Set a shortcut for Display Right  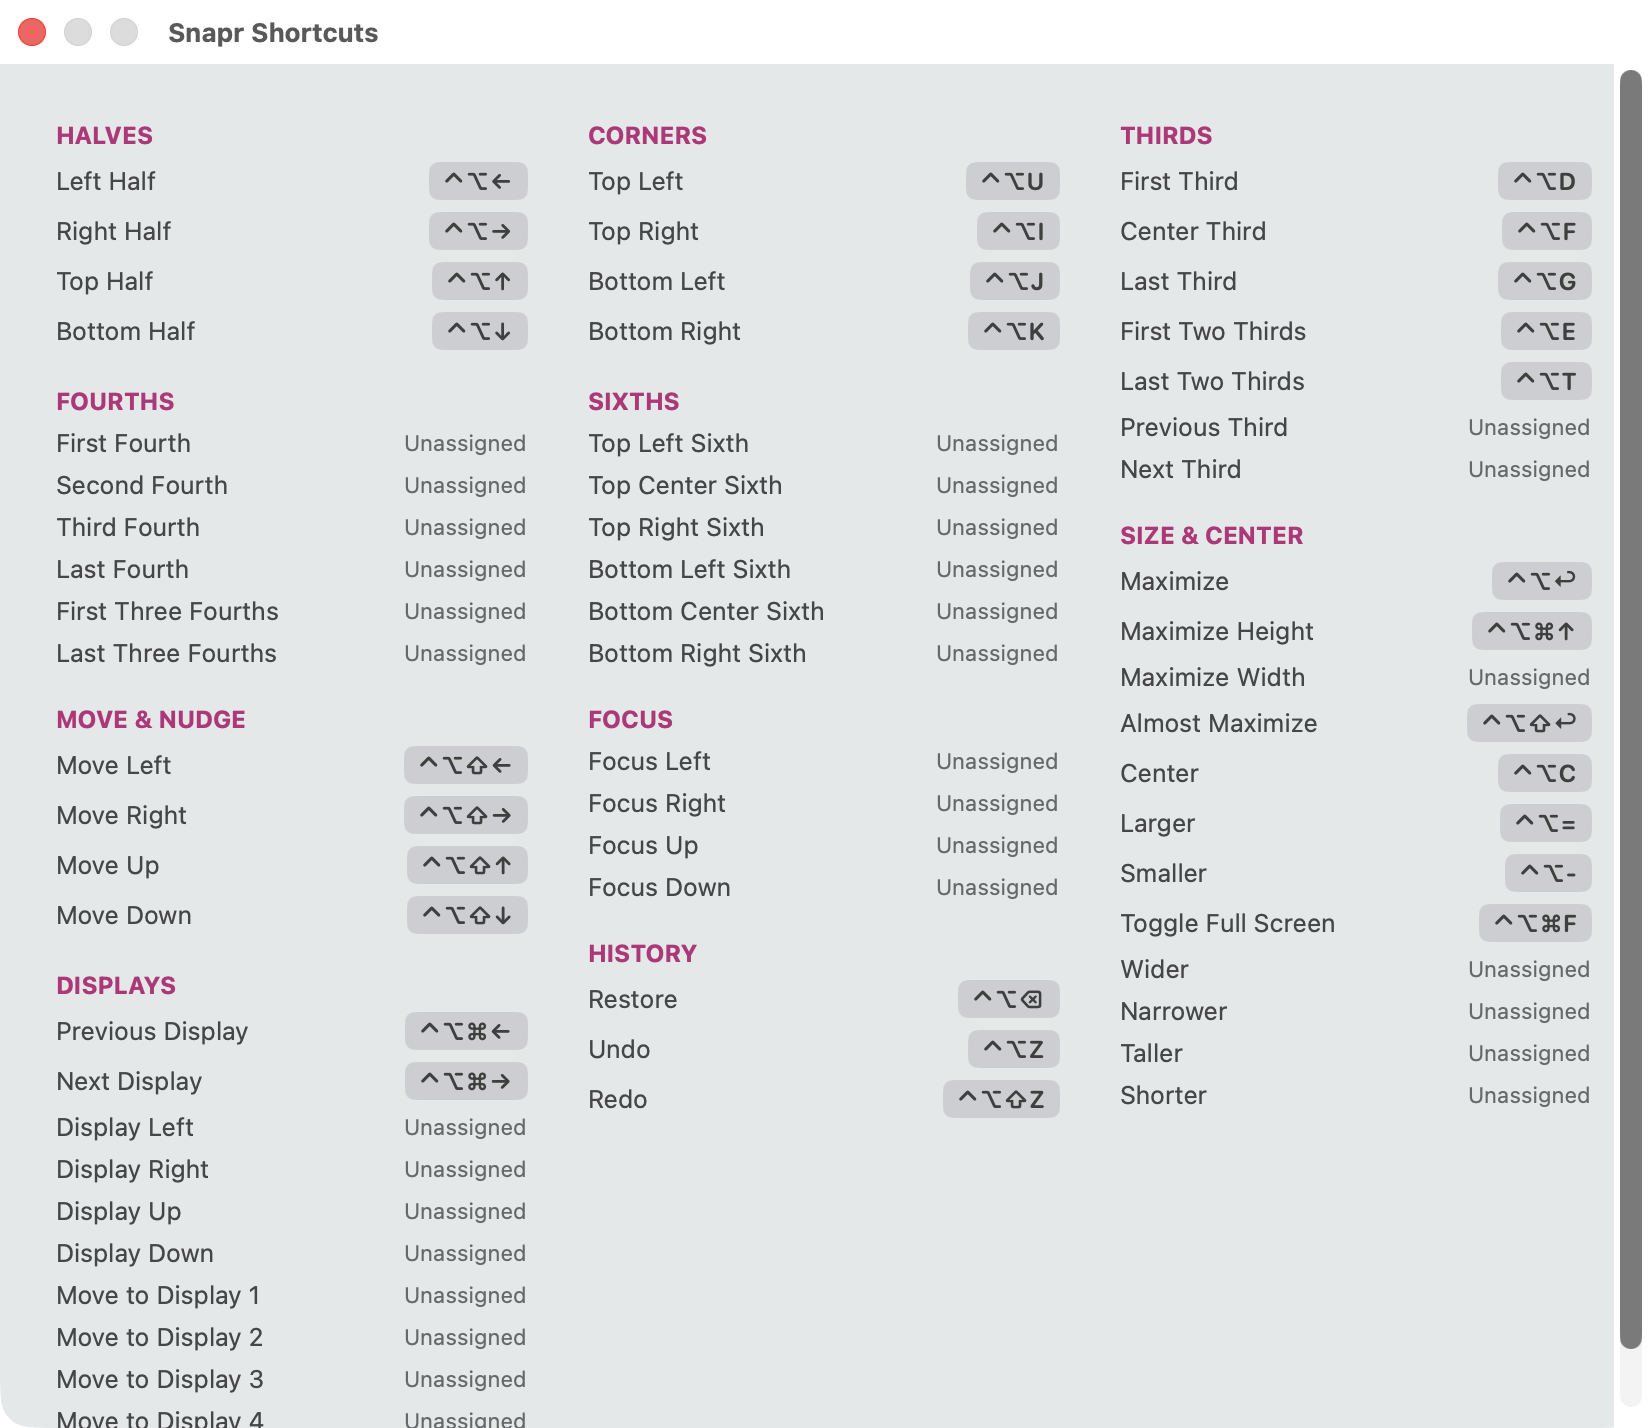pyautogui.click(x=465, y=1169)
